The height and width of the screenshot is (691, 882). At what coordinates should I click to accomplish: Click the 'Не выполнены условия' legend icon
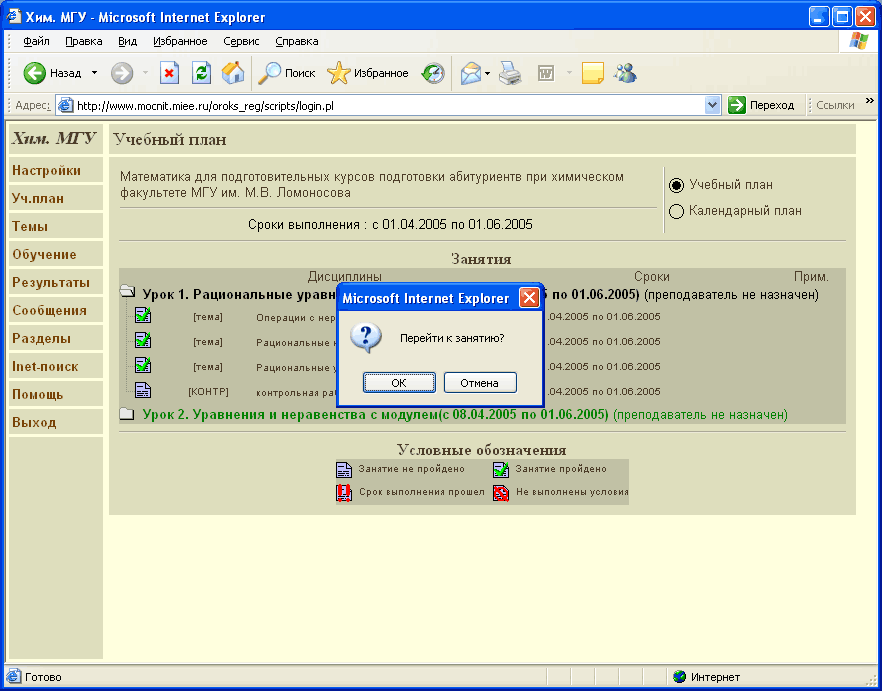(501, 493)
